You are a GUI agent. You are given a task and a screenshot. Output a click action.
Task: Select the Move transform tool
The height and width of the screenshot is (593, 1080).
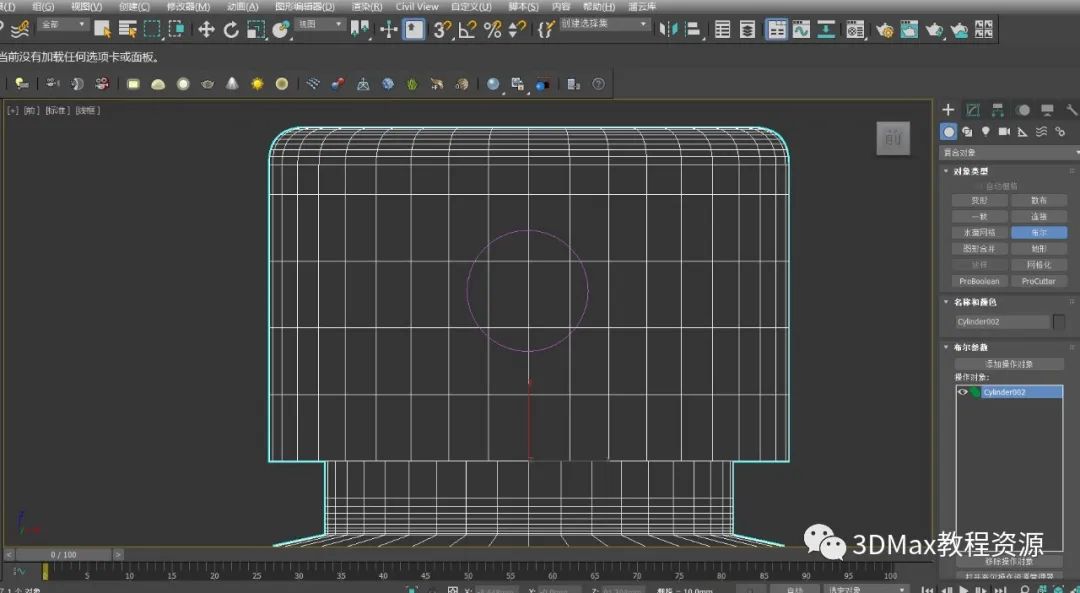pyautogui.click(x=206, y=29)
